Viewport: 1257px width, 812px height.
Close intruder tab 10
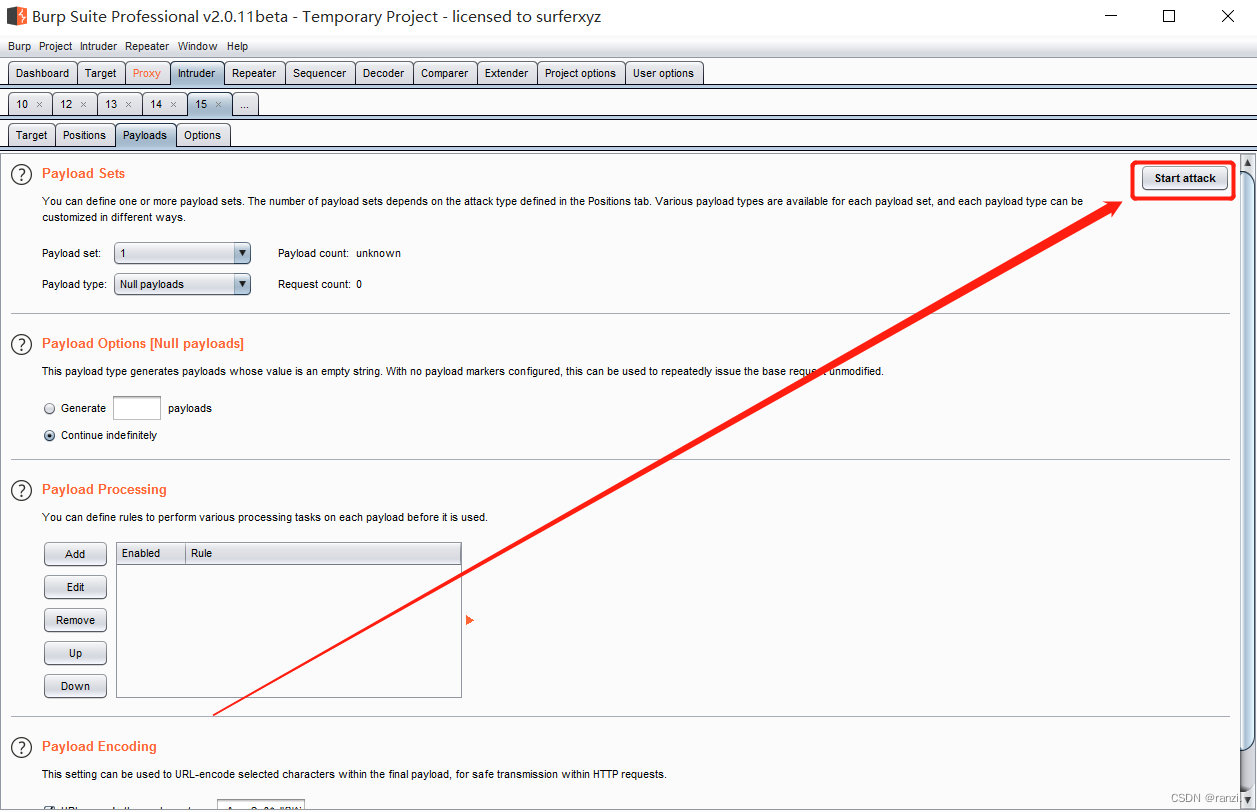coord(39,104)
